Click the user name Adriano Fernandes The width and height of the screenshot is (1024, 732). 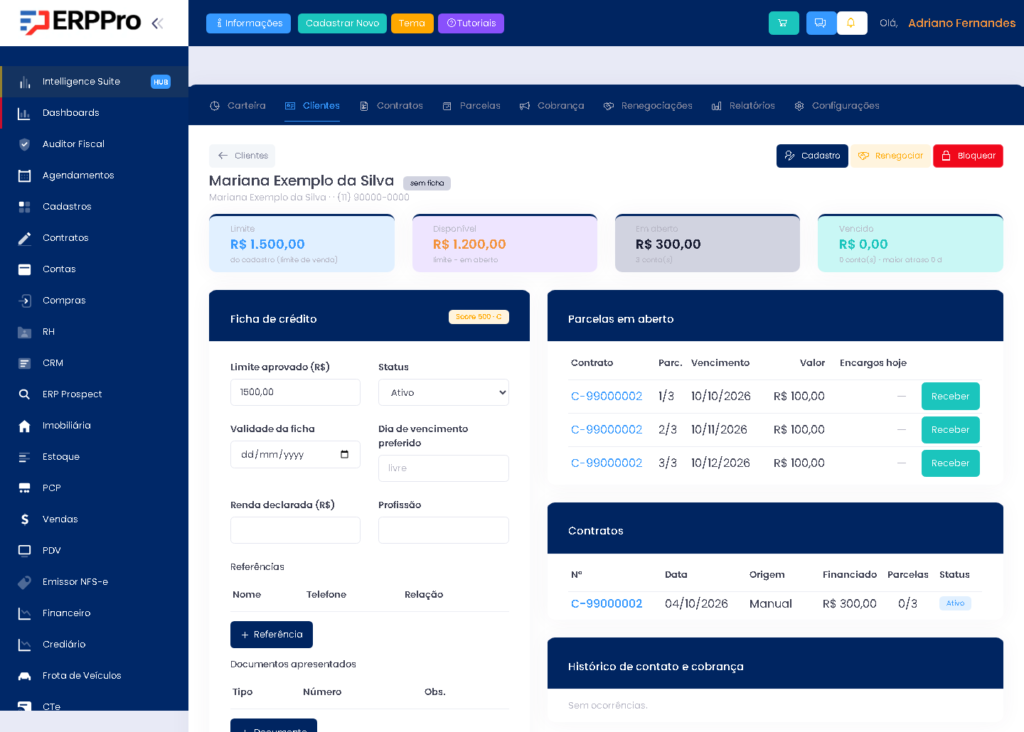(x=961, y=24)
